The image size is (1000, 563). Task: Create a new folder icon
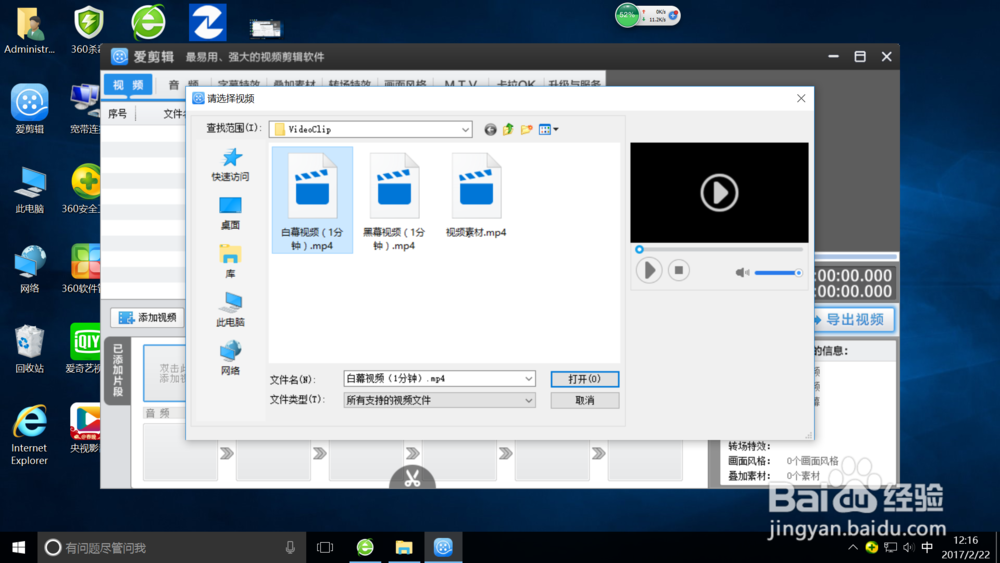(x=526, y=129)
